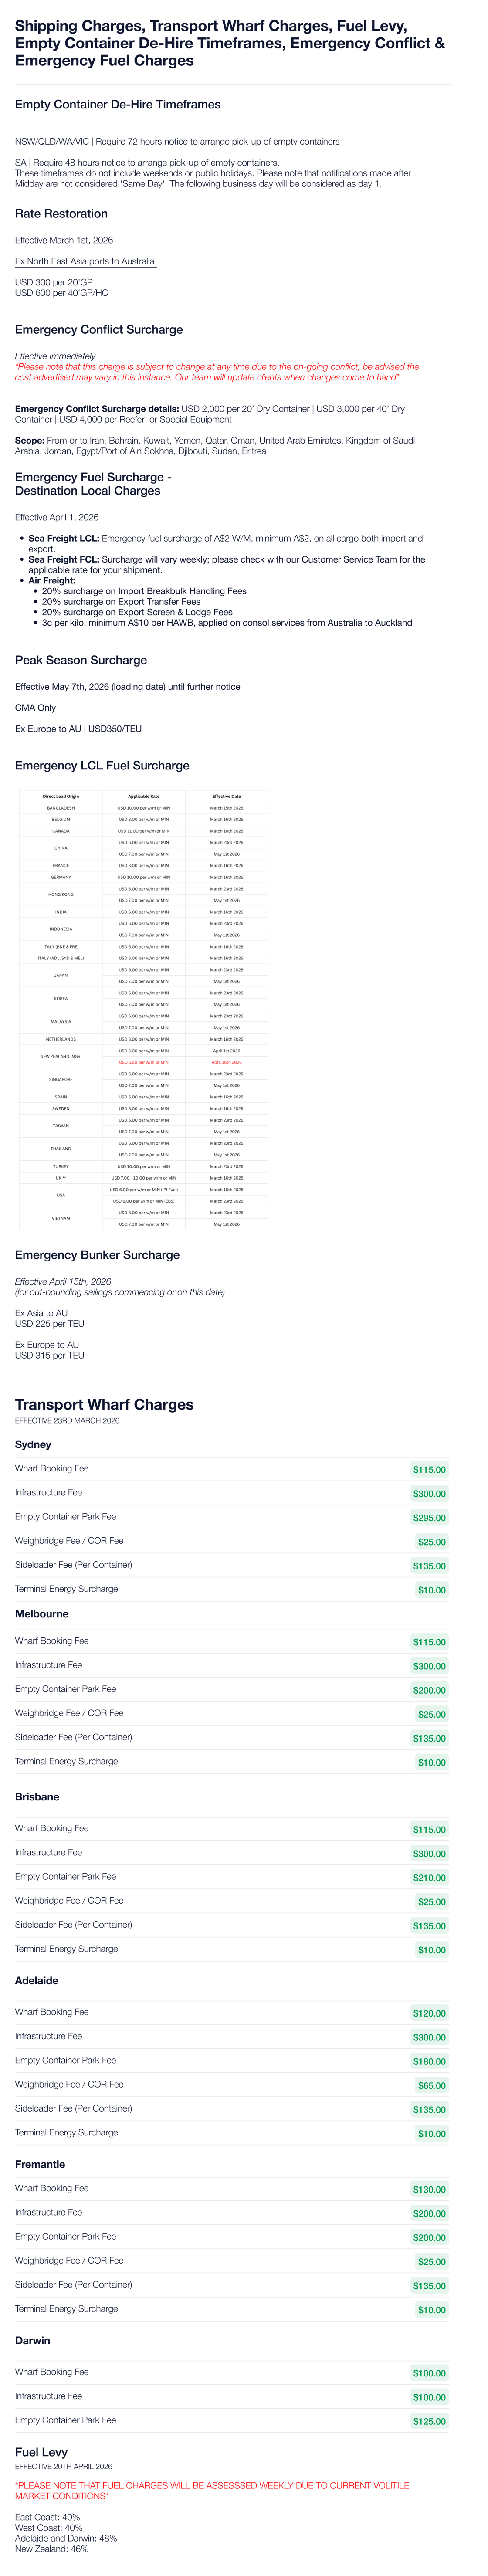This screenshot has width=488, height=2576.
Task: Click the Empty Container De-Hire Timeframes heading
Action: coord(118,104)
